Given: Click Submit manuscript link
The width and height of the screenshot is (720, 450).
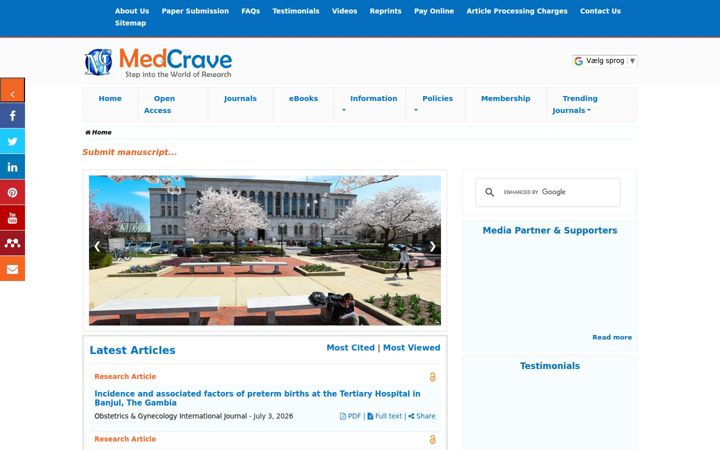Looking at the screenshot, I should [129, 152].
